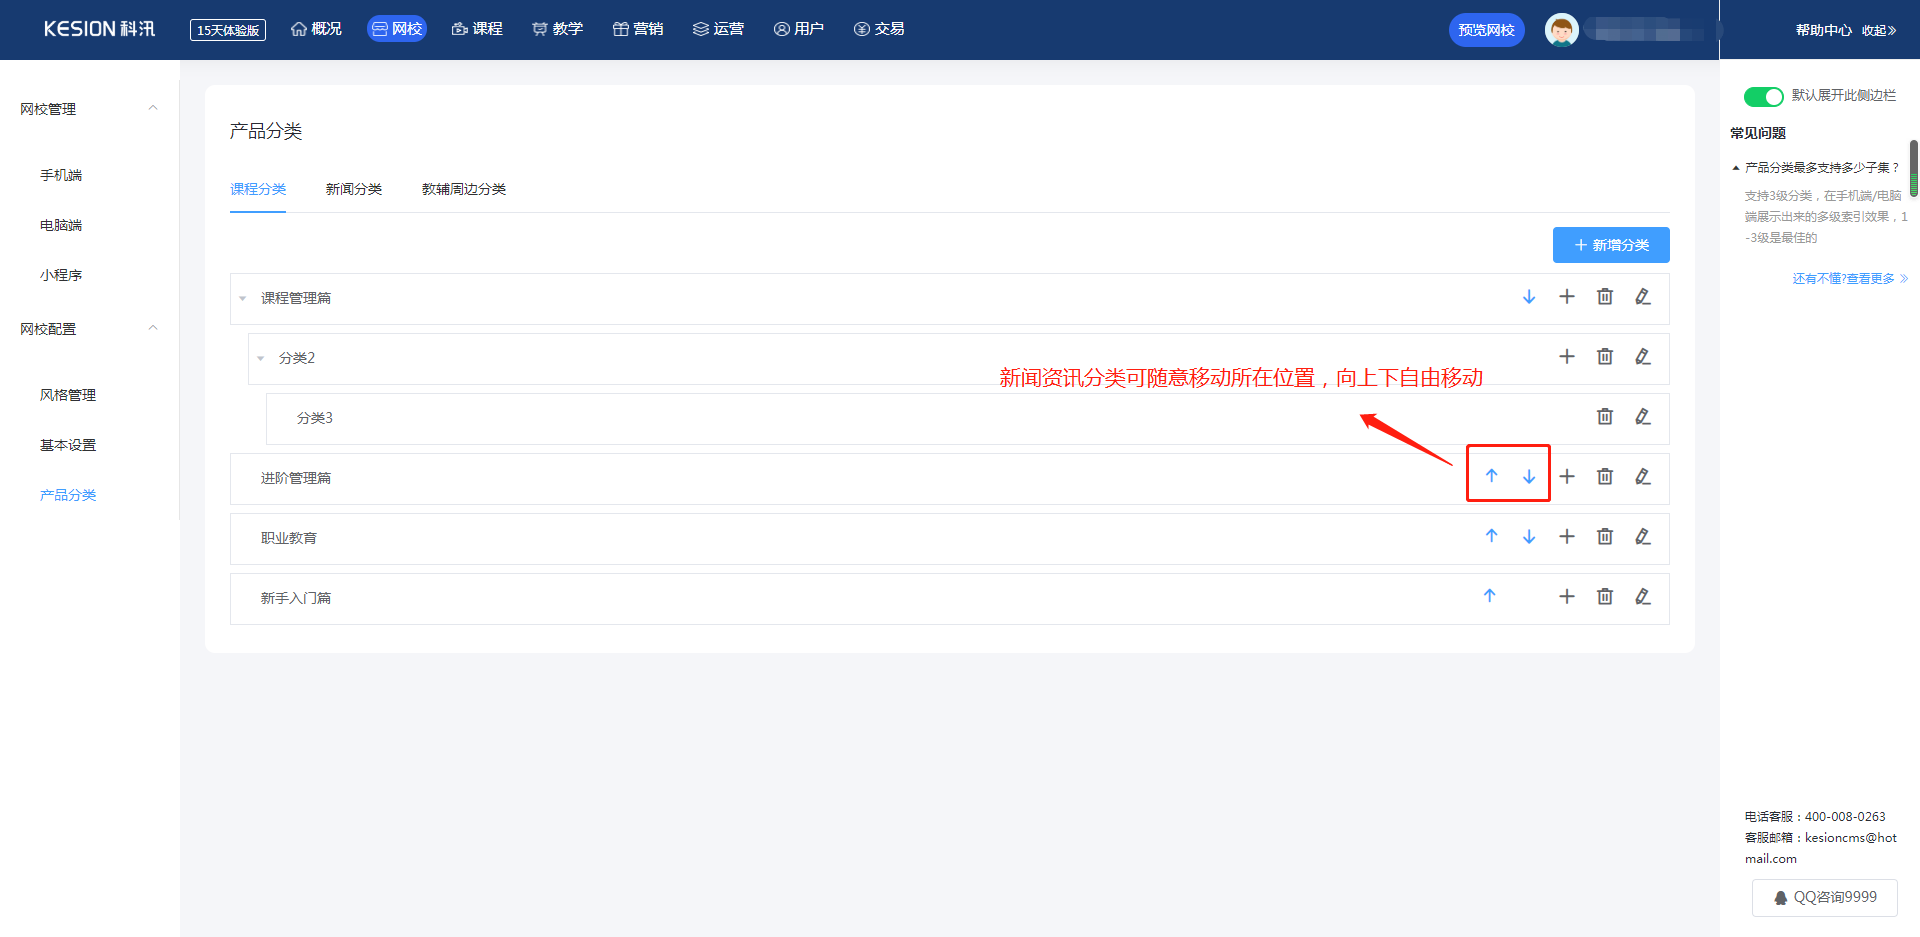
Task: Toggle 默认展开此侧边栏 switch off
Action: [1763, 96]
